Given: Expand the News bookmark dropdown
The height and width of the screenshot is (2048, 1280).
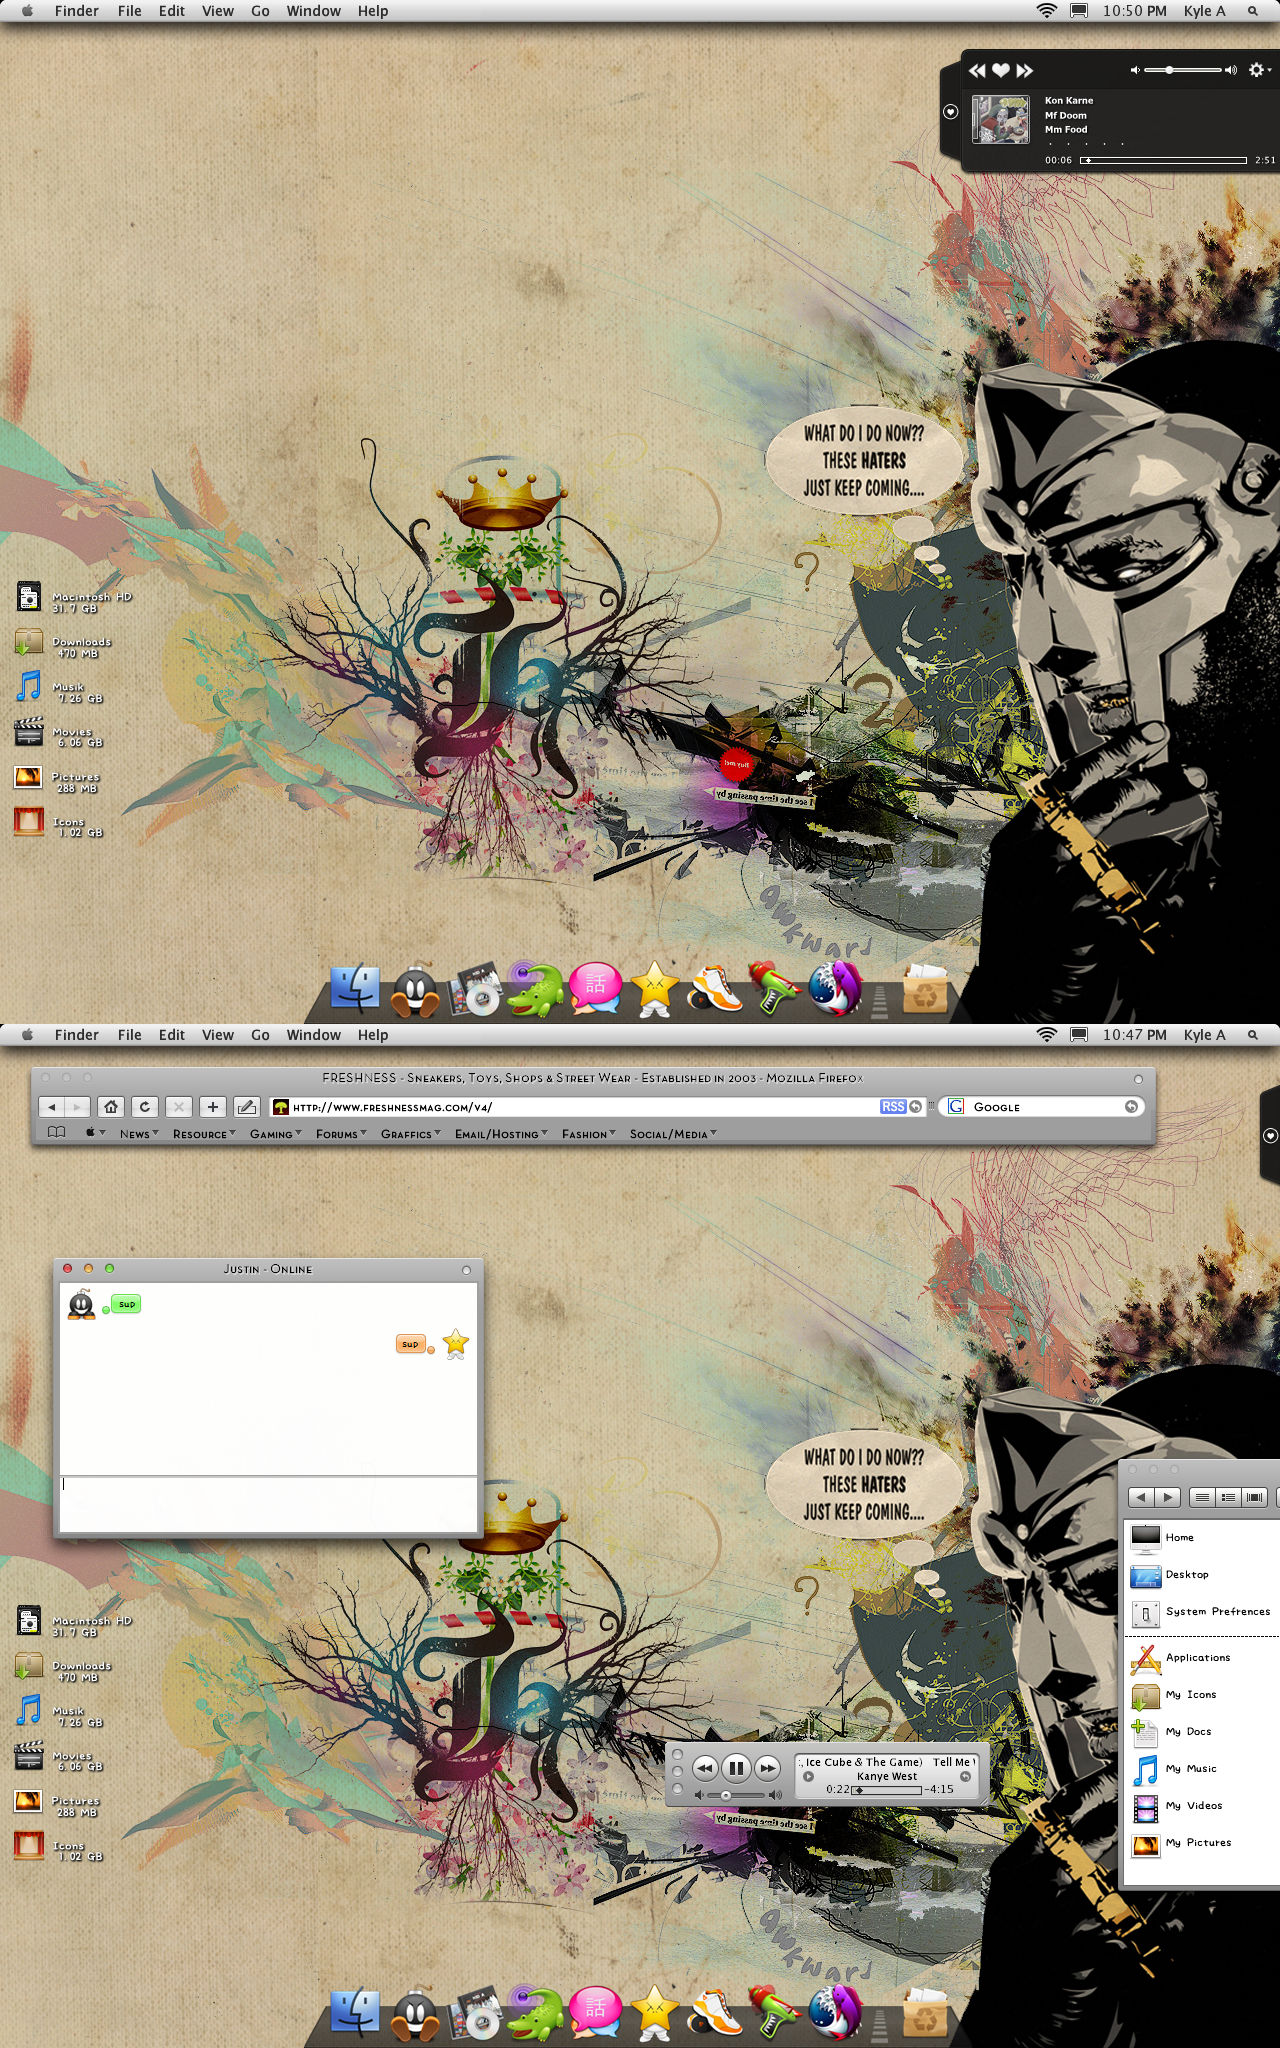Looking at the screenshot, I should [139, 1134].
